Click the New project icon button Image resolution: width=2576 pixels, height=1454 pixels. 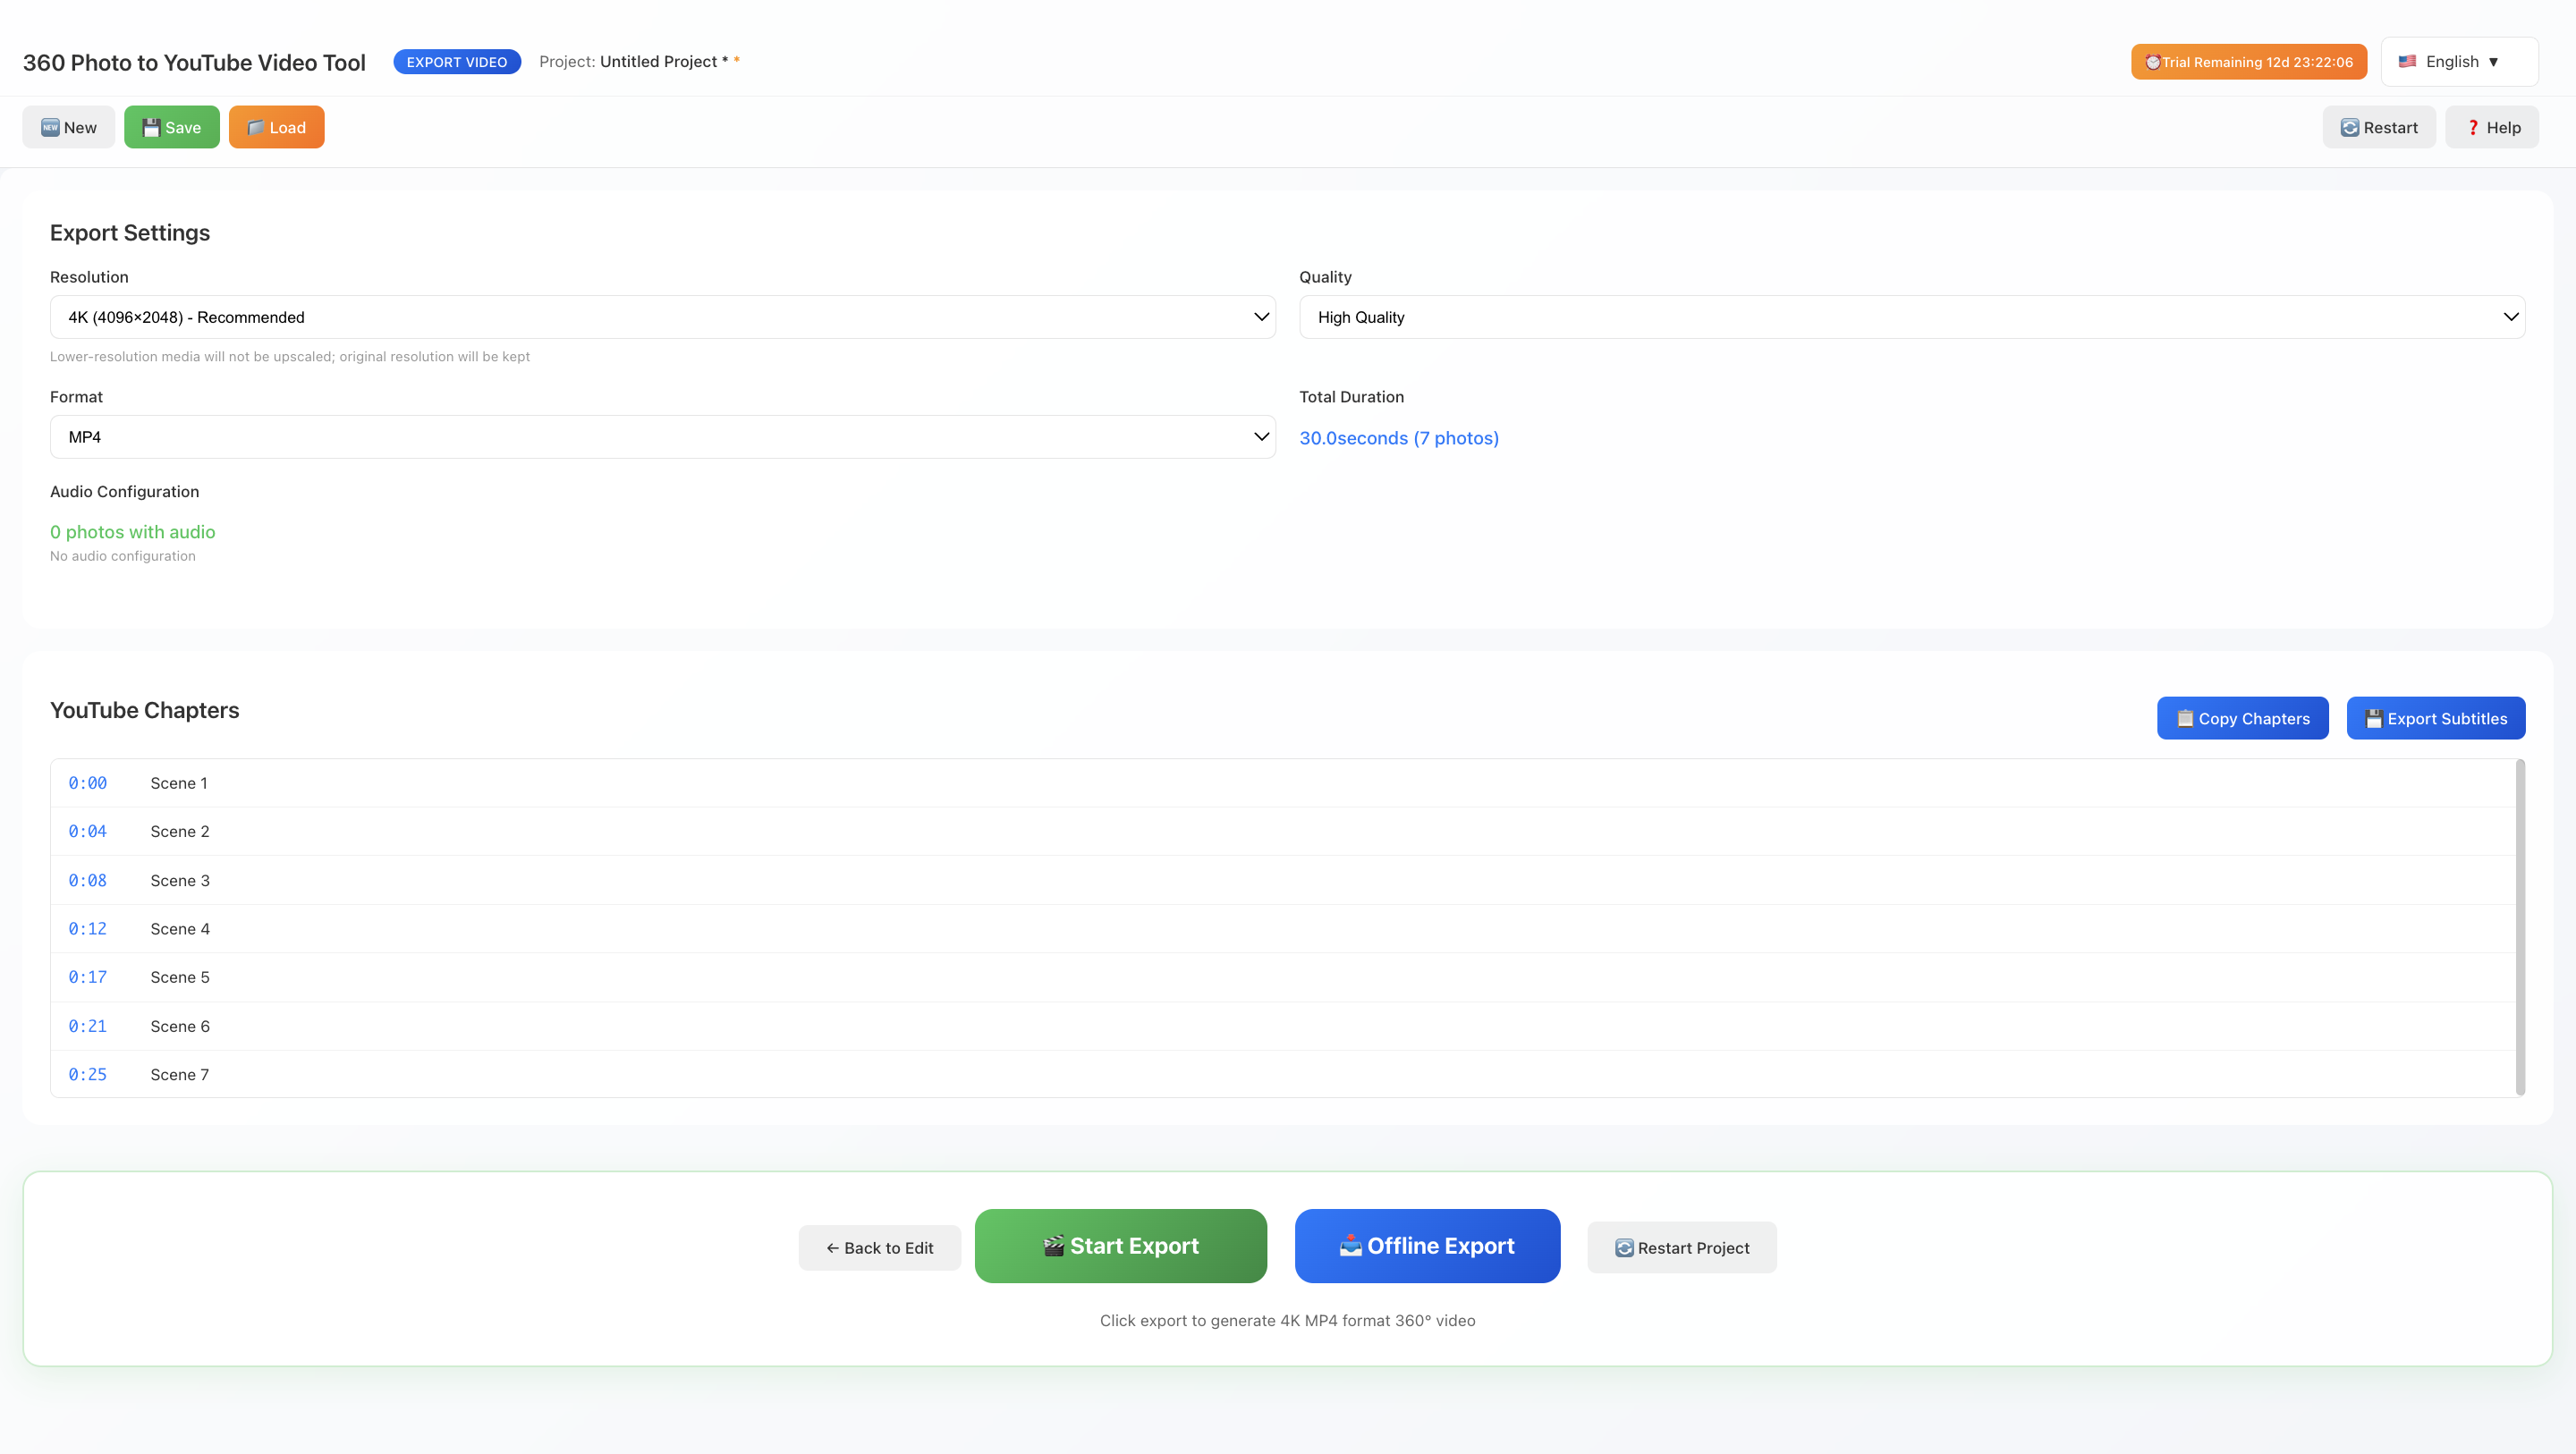click(50, 127)
